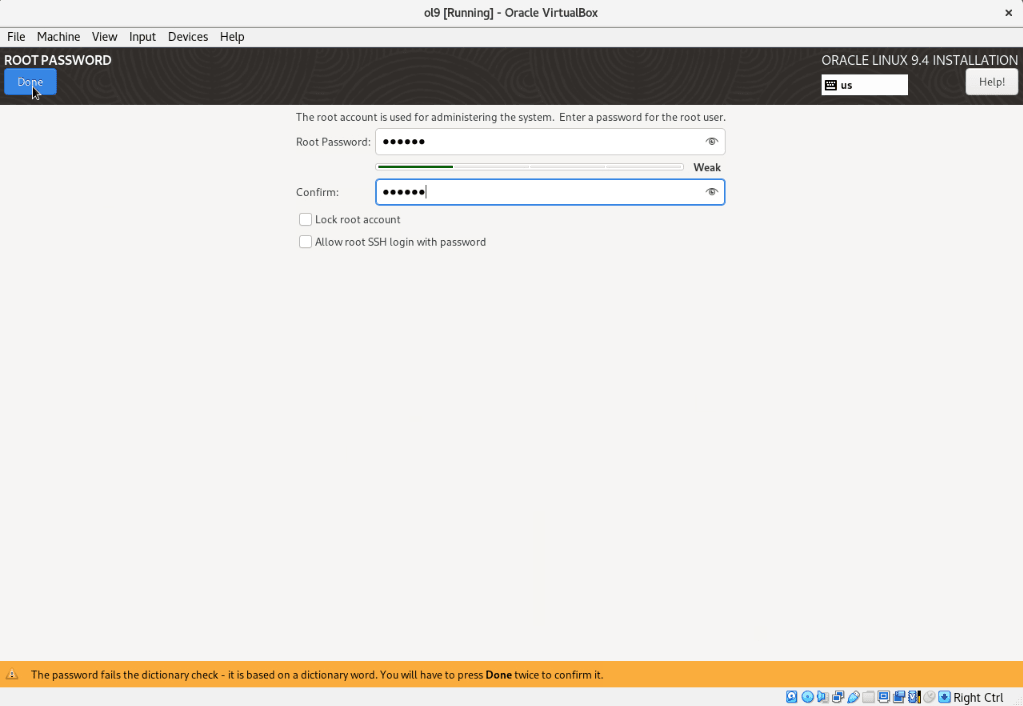The image size is (1023, 706).
Task: Reveal the Confirm password with its eye icon
Action: (711, 192)
